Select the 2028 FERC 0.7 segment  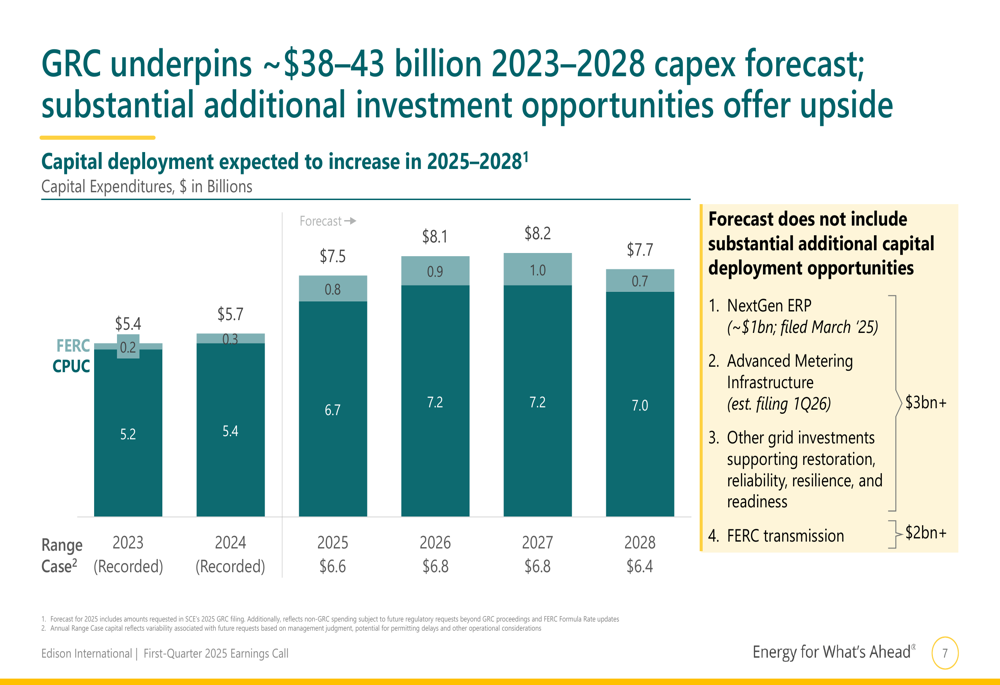pyautogui.click(x=640, y=281)
